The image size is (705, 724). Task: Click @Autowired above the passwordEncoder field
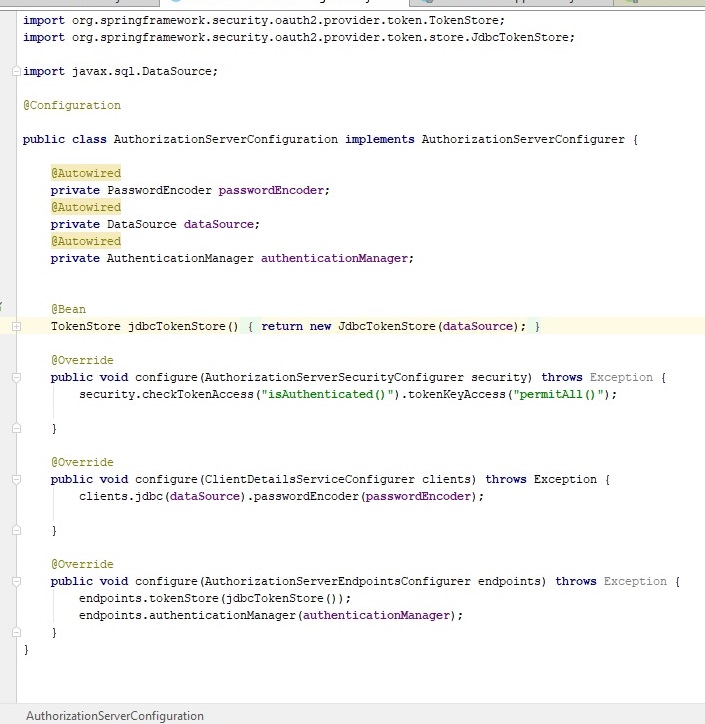[x=86, y=173]
